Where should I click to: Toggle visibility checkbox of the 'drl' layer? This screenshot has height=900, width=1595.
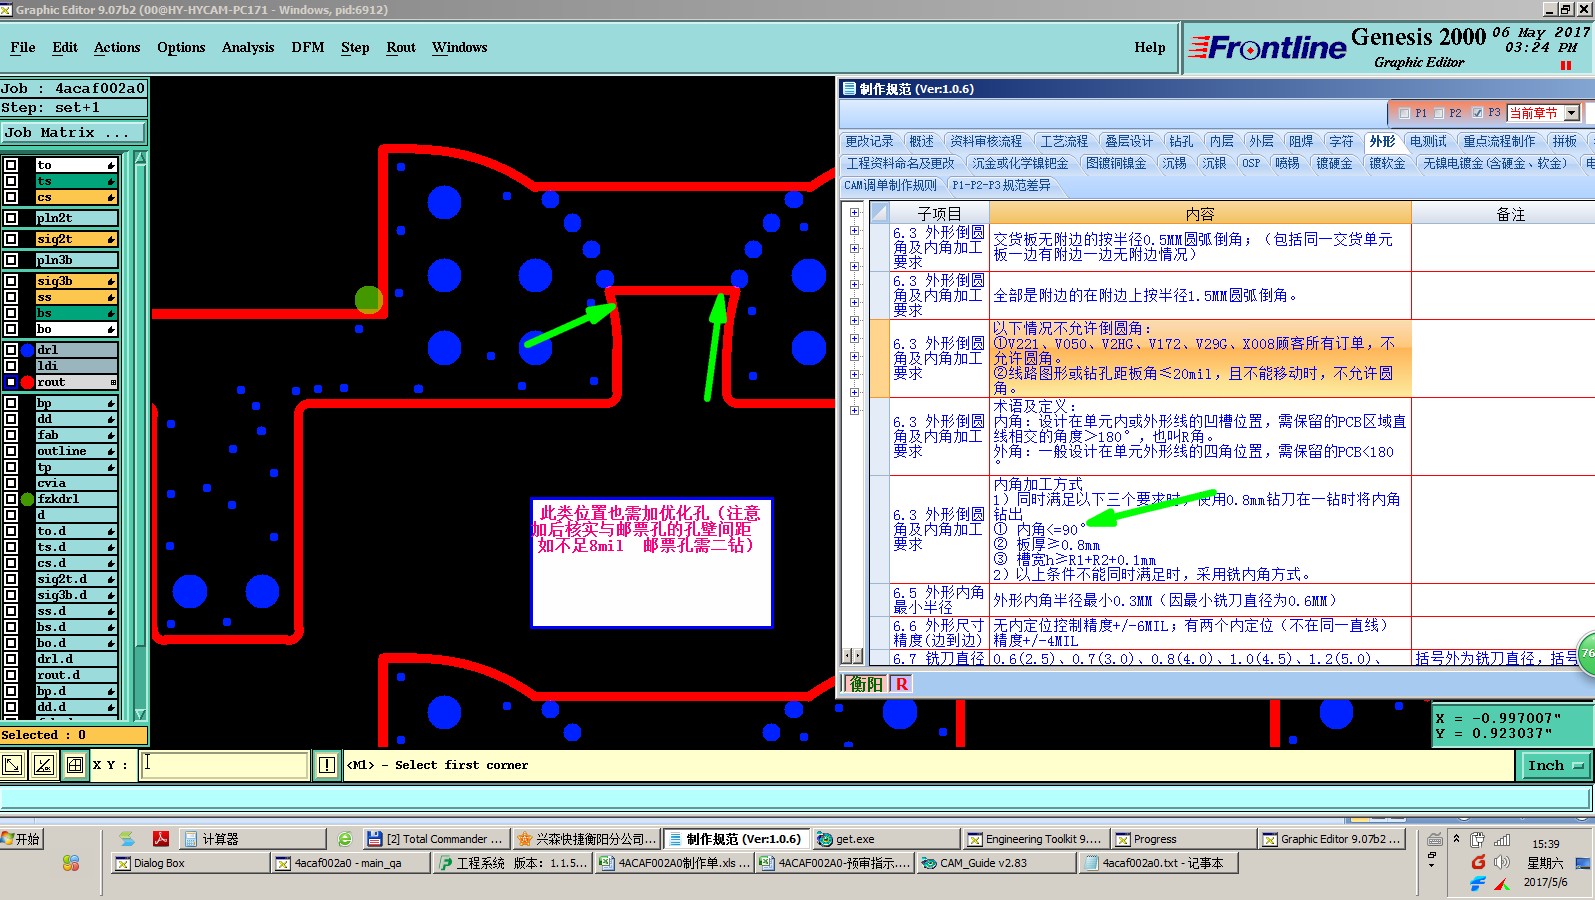(11, 350)
